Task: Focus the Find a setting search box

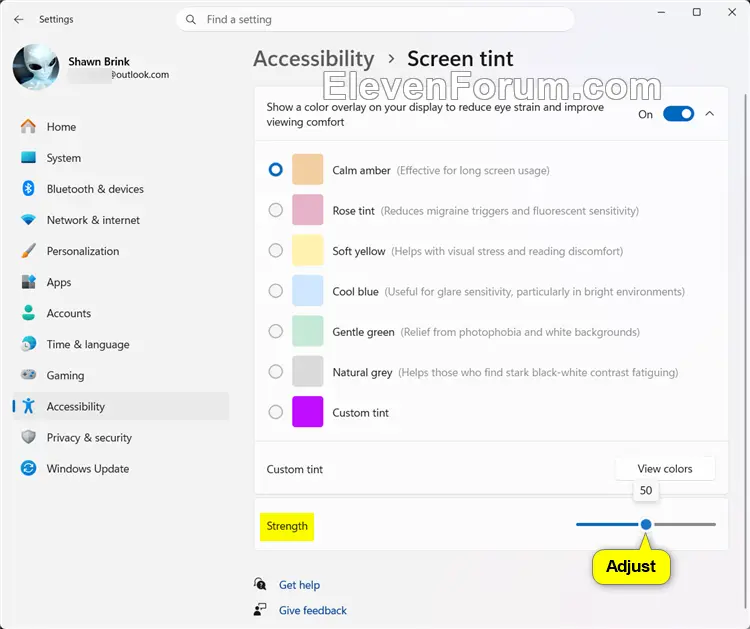Action: 375,20
